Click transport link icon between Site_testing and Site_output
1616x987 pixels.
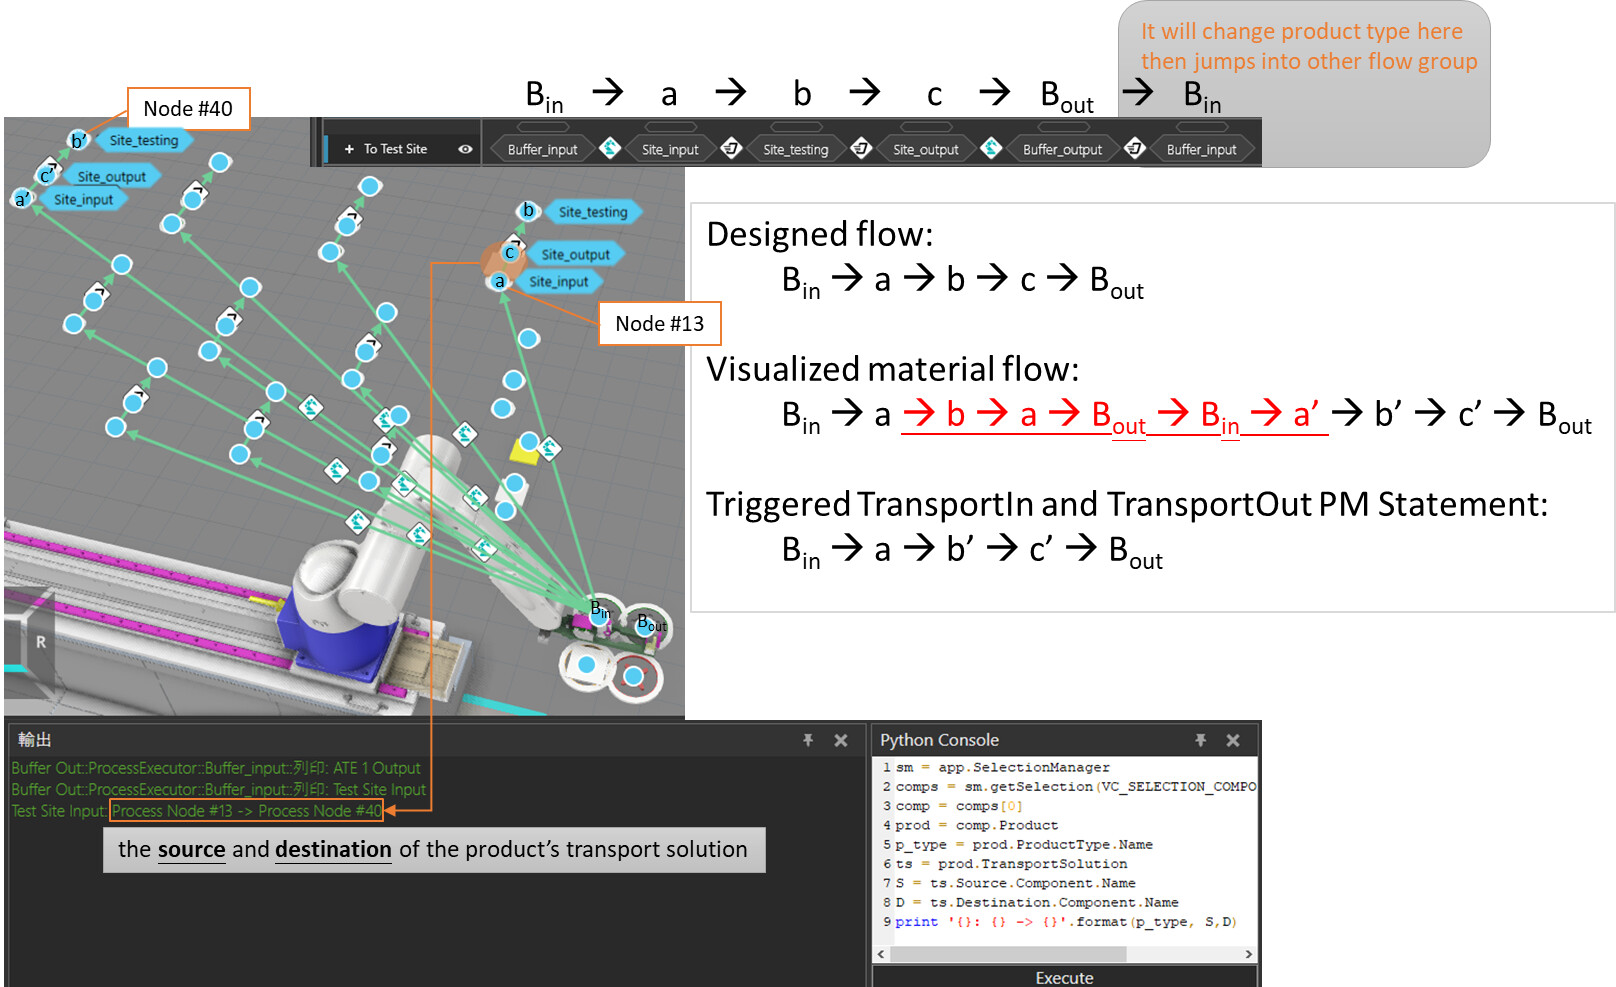coord(861,148)
